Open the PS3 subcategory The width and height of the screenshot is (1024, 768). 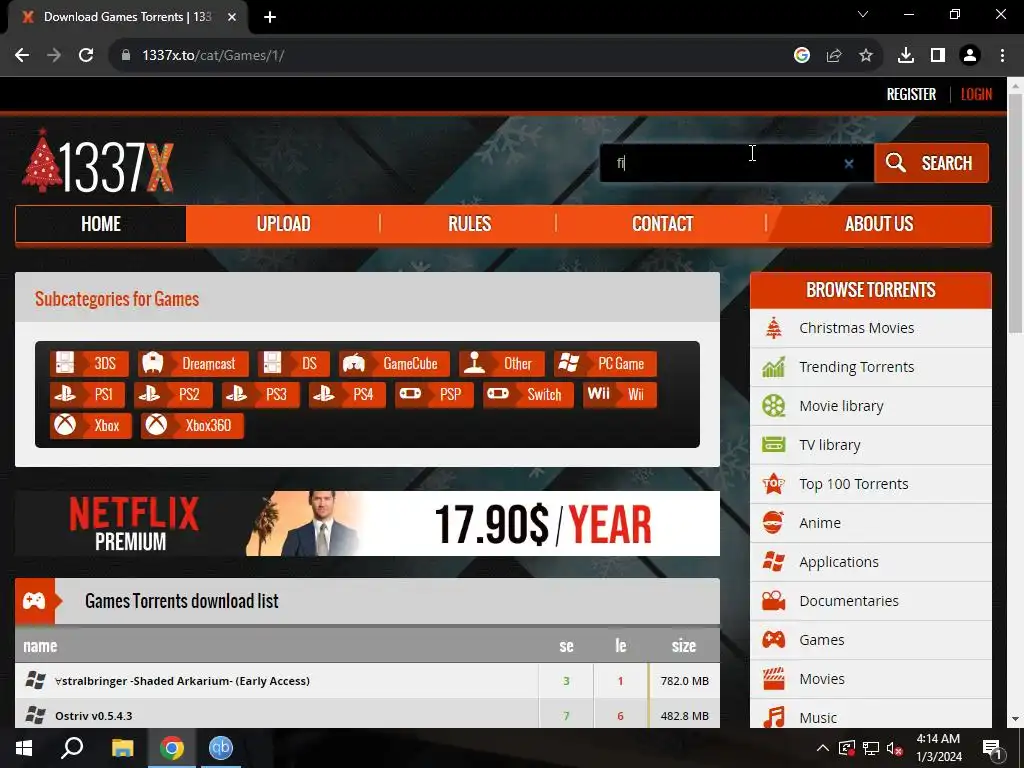click(261, 394)
